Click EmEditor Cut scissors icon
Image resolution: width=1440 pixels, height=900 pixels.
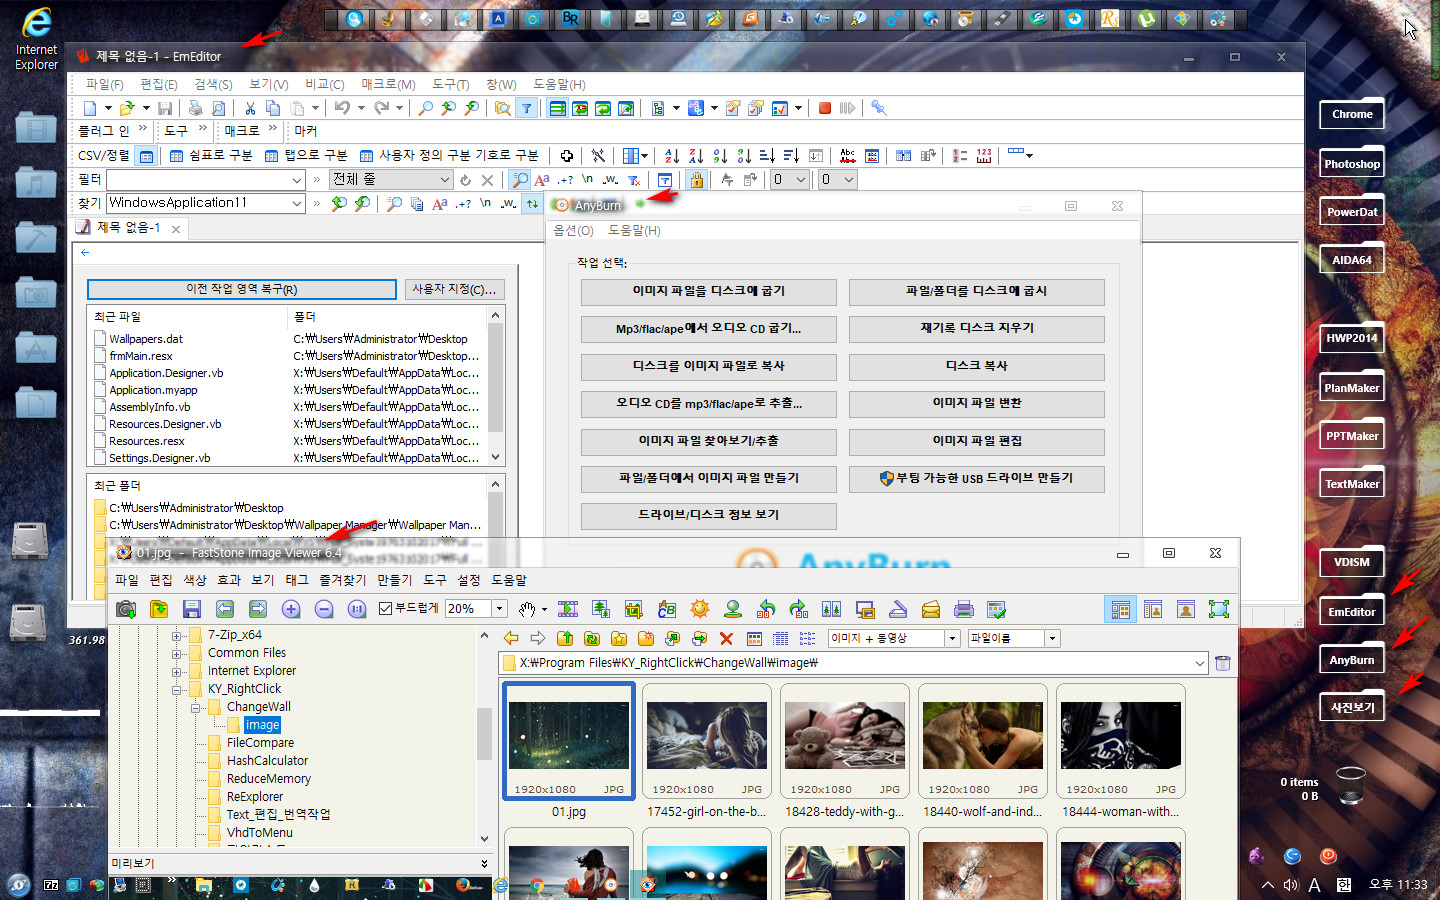click(250, 108)
